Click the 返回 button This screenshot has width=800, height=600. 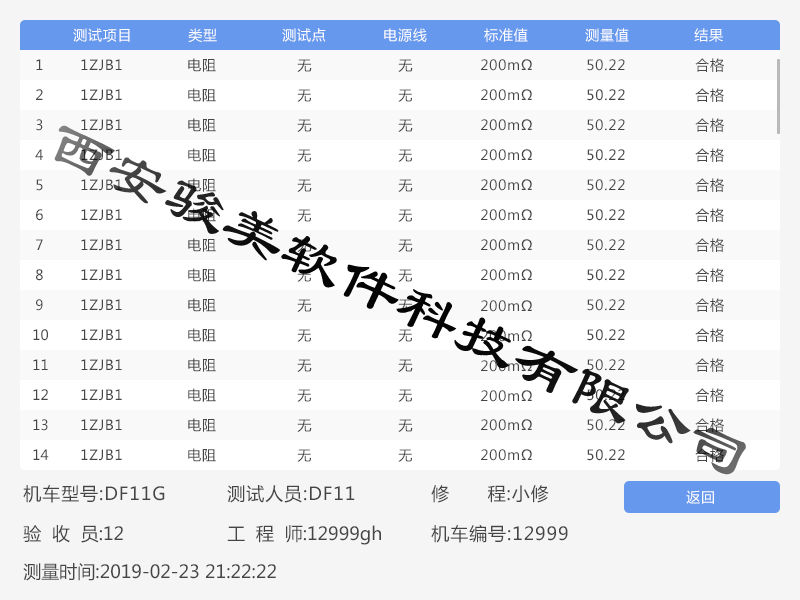(x=701, y=497)
